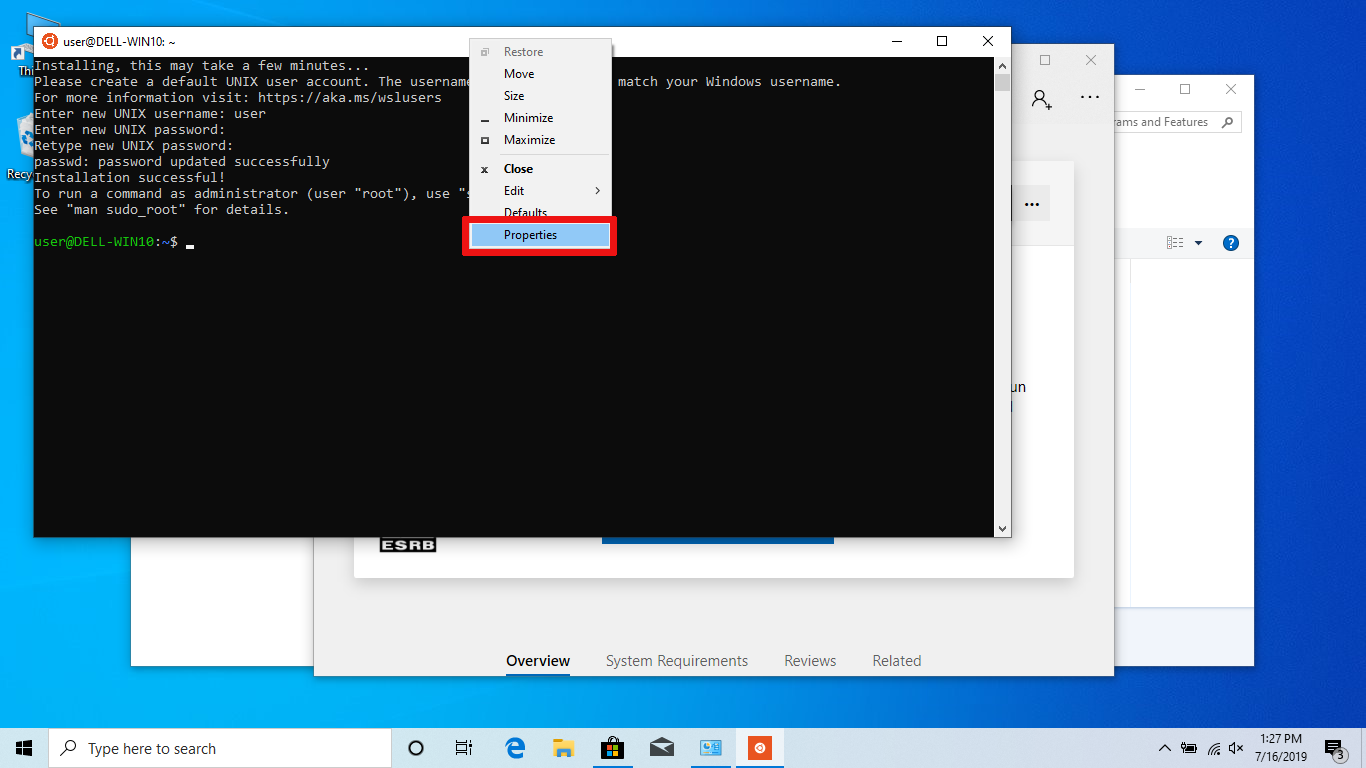Switch to Microsoft Store taskbar icon
1366x768 pixels.
[x=612, y=748]
